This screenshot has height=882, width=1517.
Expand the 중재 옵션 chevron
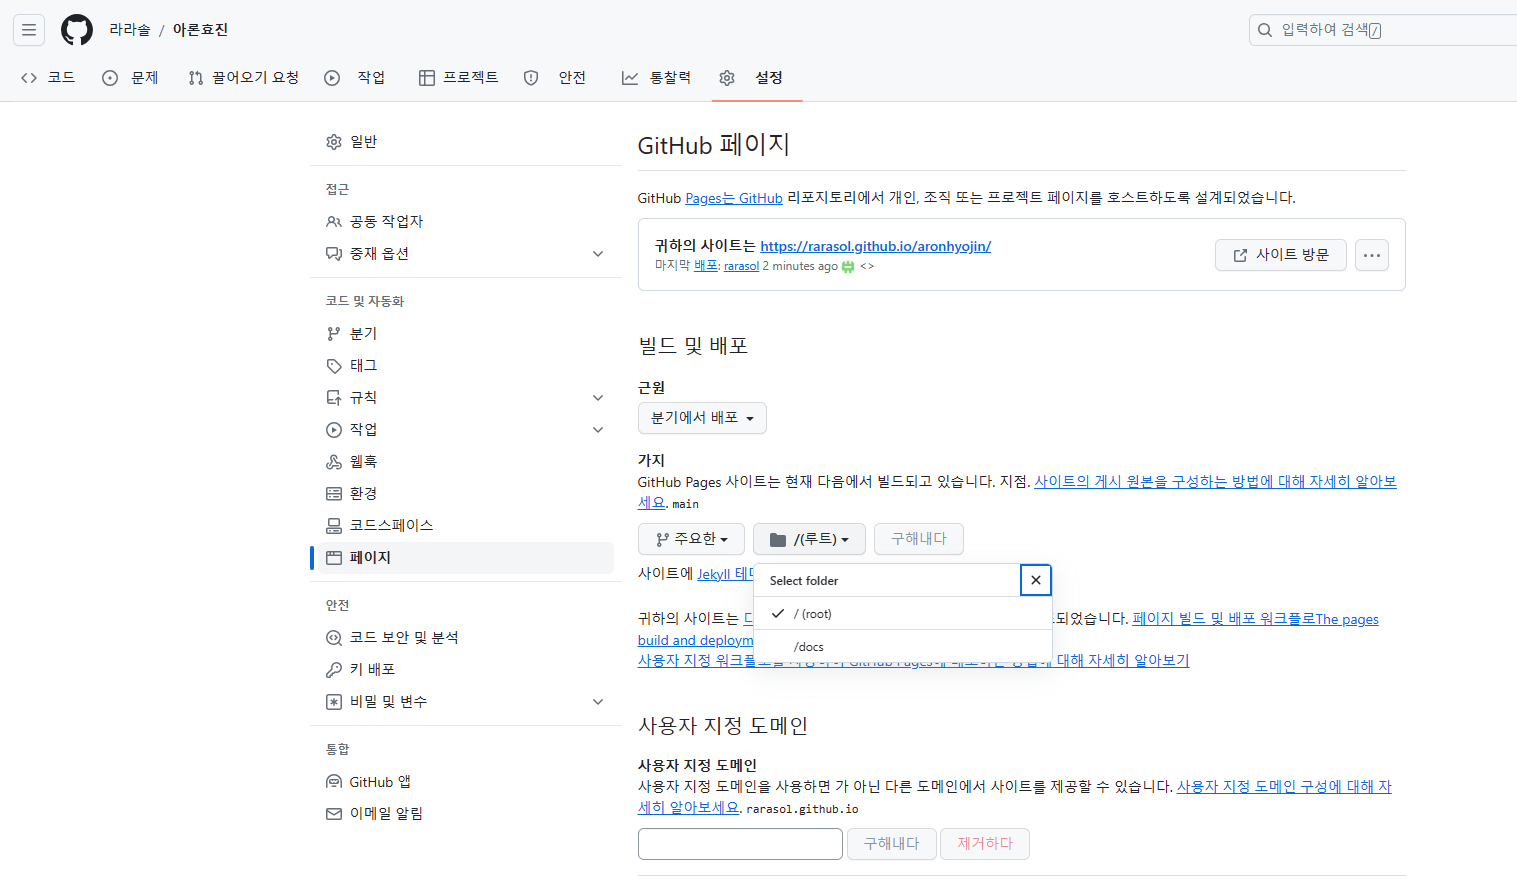(x=598, y=254)
